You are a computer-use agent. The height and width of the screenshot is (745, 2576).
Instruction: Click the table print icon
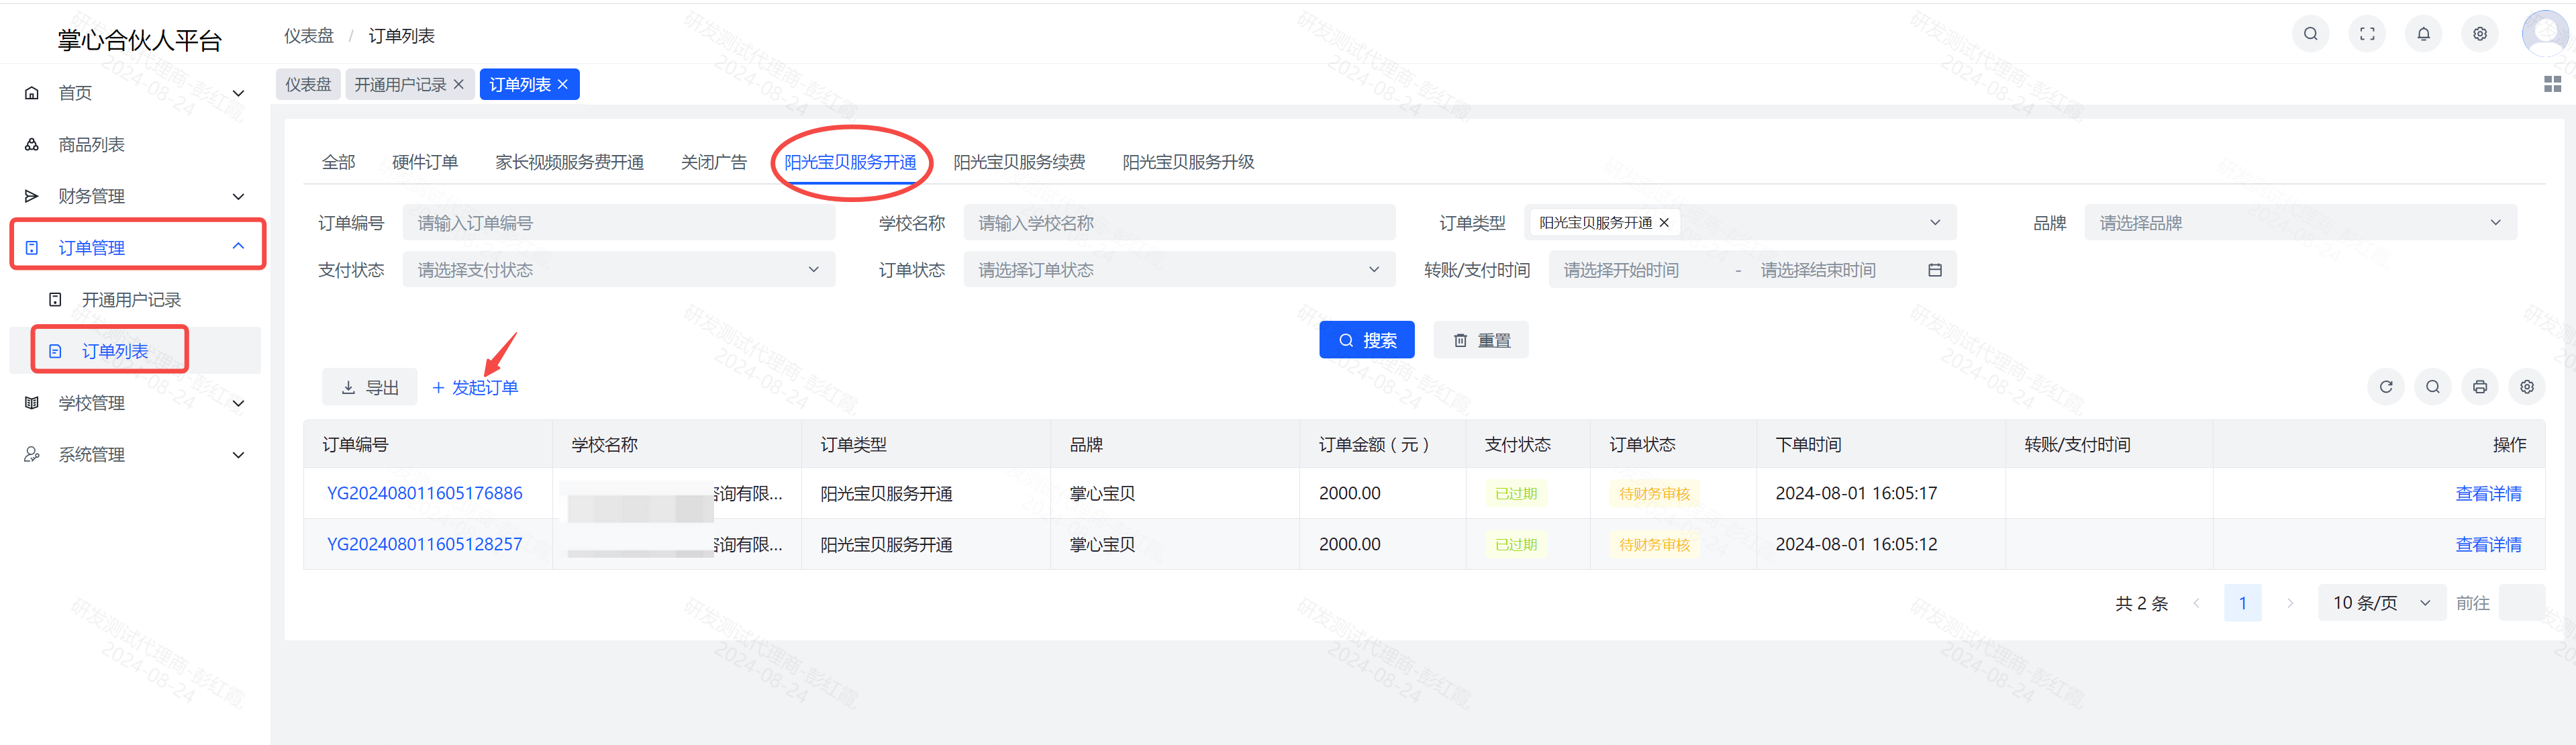pyautogui.click(x=2479, y=387)
